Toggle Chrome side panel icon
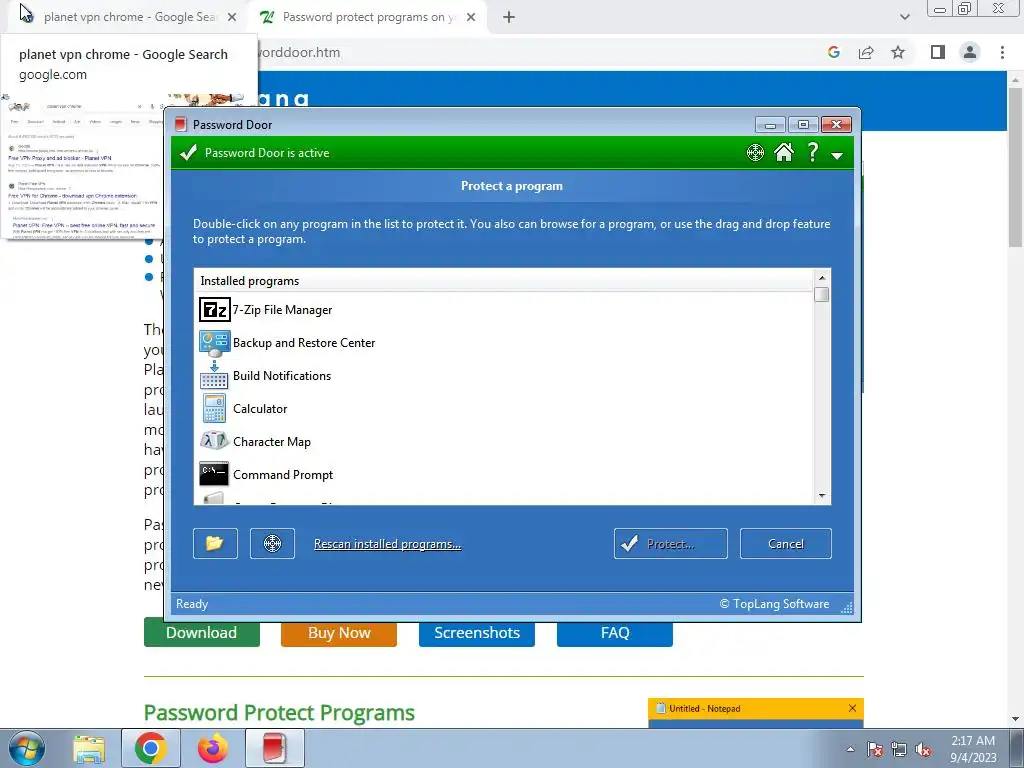Screen dimensions: 1024x768 tap(938, 52)
